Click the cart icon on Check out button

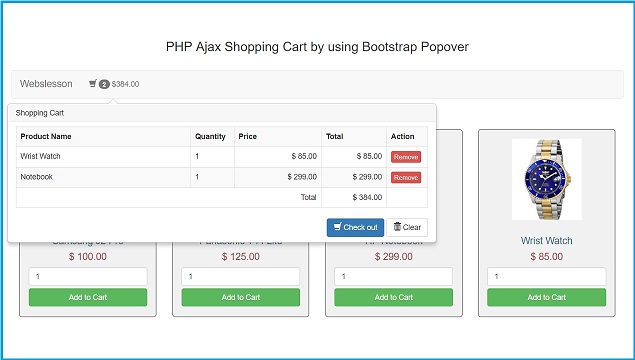tap(337, 227)
